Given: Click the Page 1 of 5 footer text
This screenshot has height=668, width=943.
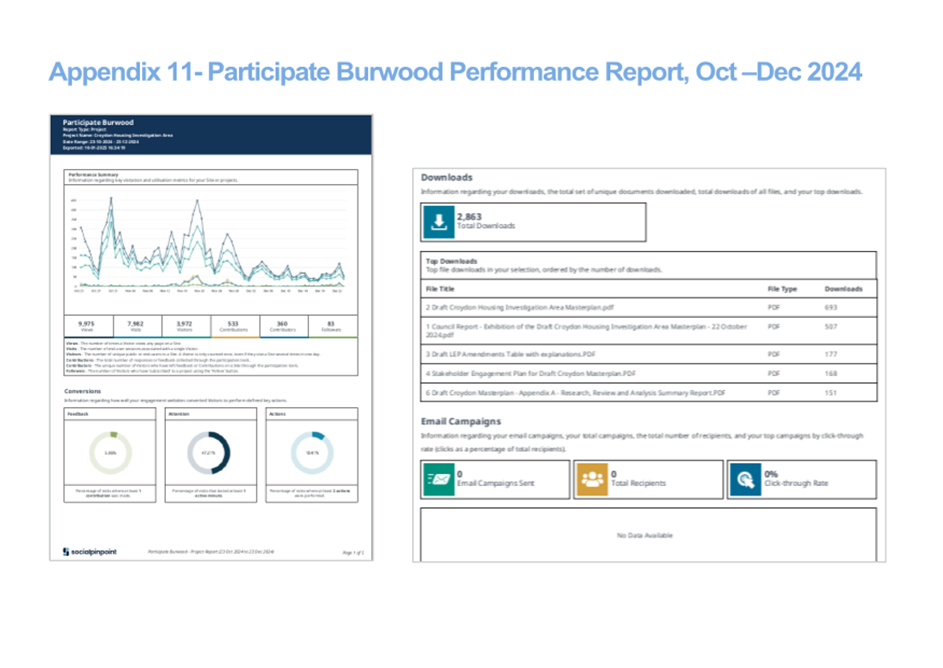Looking at the screenshot, I should [x=353, y=553].
